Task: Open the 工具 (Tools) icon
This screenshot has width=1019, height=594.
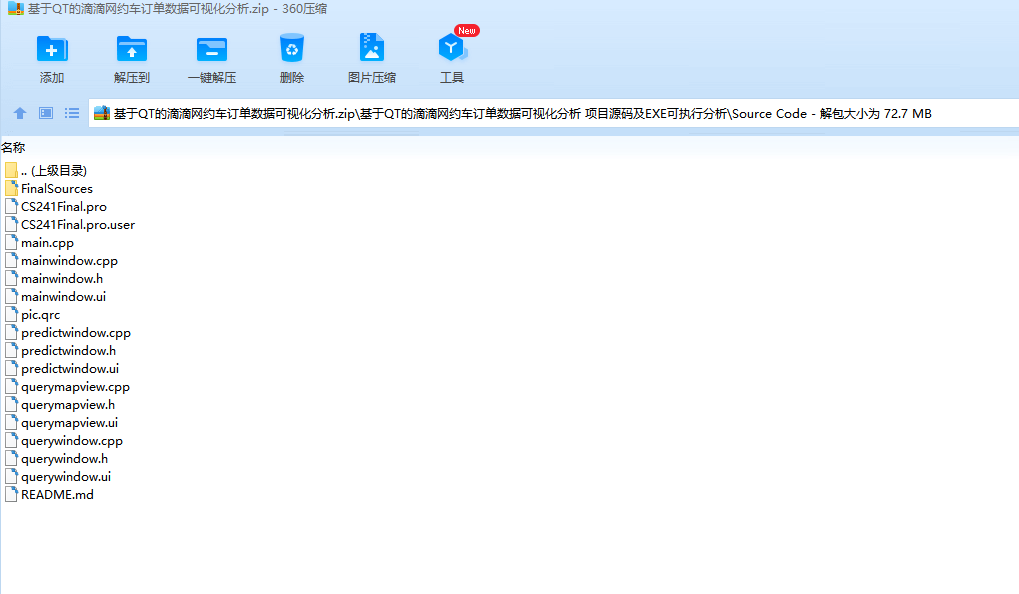Action: (x=452, y=49)
